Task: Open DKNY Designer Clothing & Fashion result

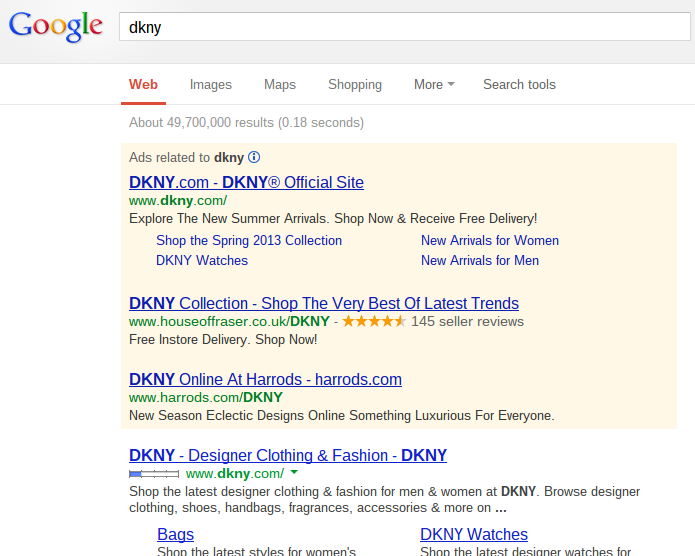Action: [288, 455]
